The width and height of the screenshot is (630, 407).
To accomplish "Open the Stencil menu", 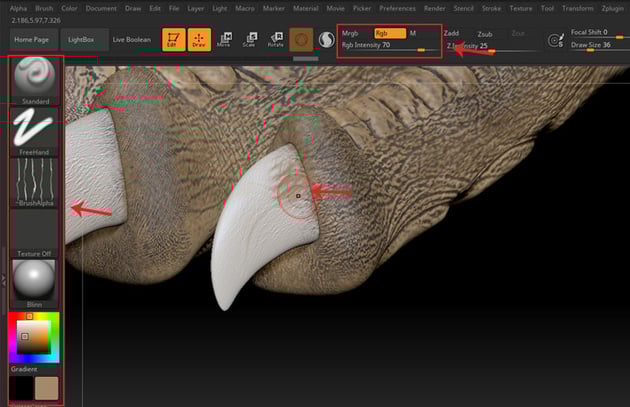I will [463, 8].
